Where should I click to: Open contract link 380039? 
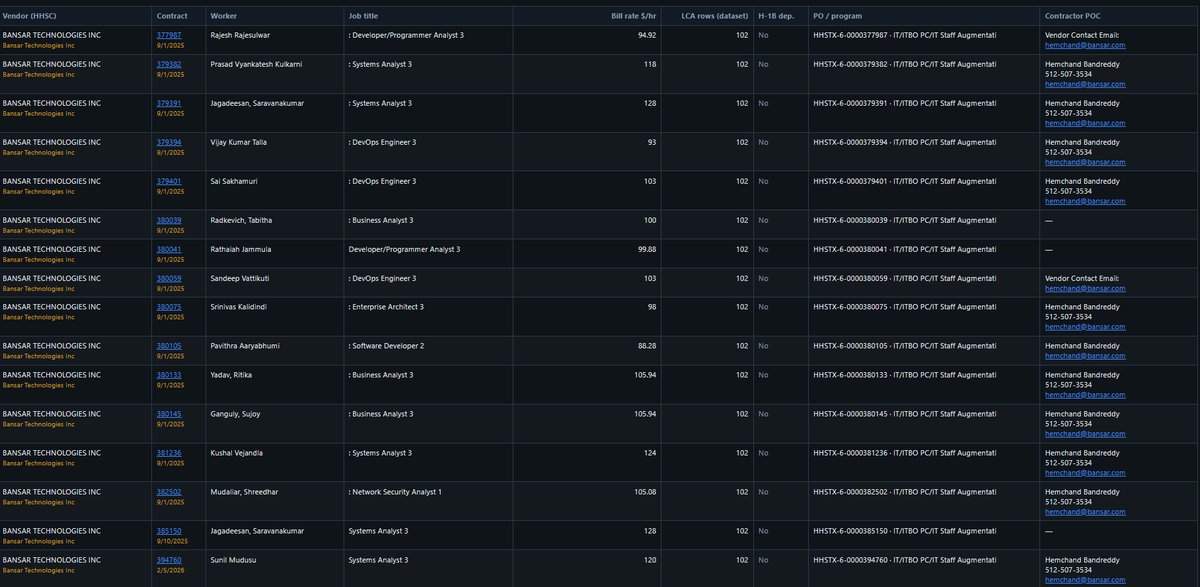click(x=169, y=220)
